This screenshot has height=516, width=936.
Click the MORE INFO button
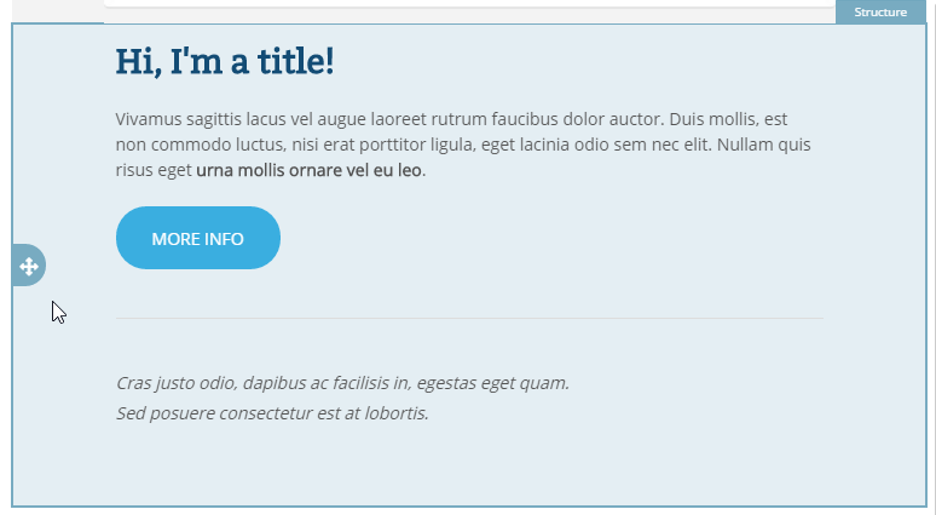click(198, 238)
